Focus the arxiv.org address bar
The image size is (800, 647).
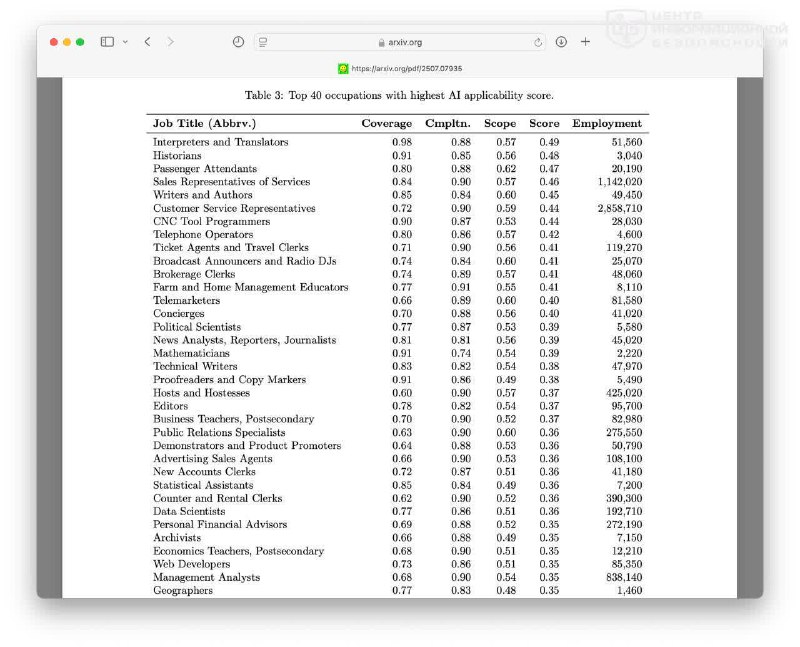(400, 42)
